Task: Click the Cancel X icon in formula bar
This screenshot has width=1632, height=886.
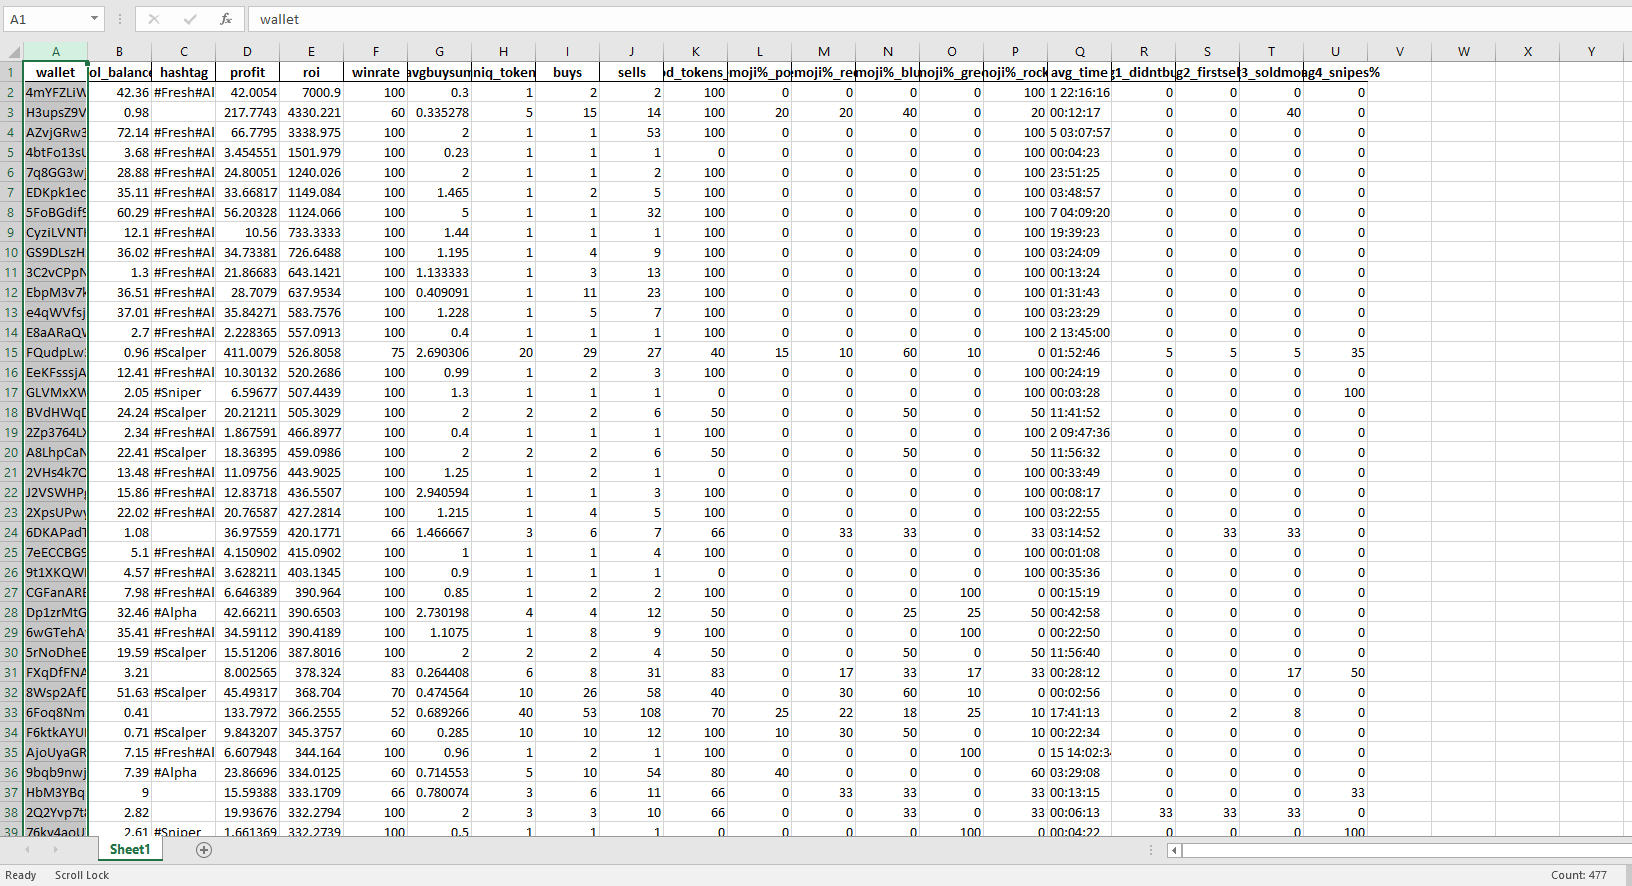Action: (153, 19)
